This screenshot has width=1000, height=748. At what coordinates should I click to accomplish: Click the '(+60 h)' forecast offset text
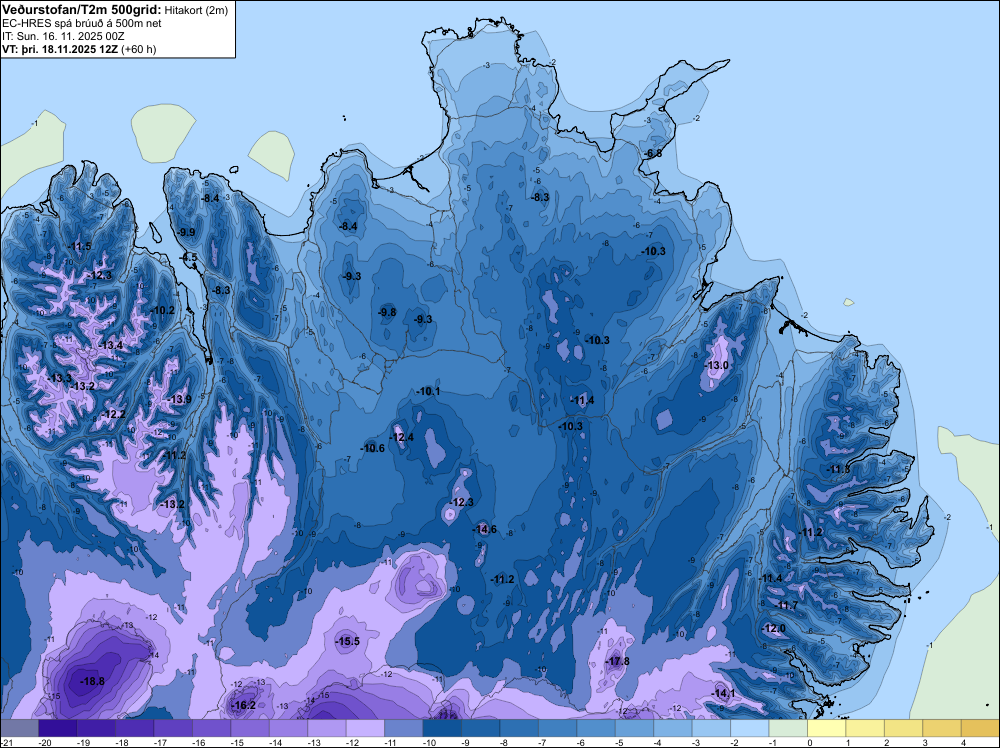[139, 49]
